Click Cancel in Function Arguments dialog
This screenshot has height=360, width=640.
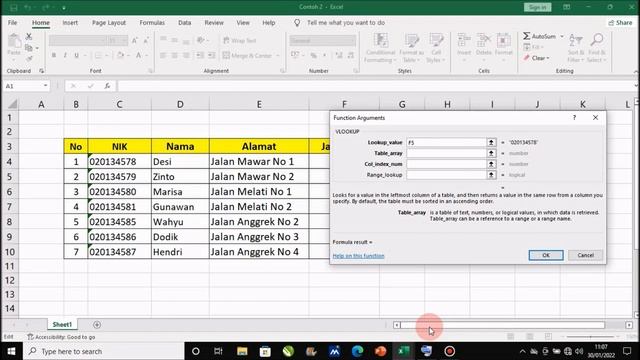[585, 255]
